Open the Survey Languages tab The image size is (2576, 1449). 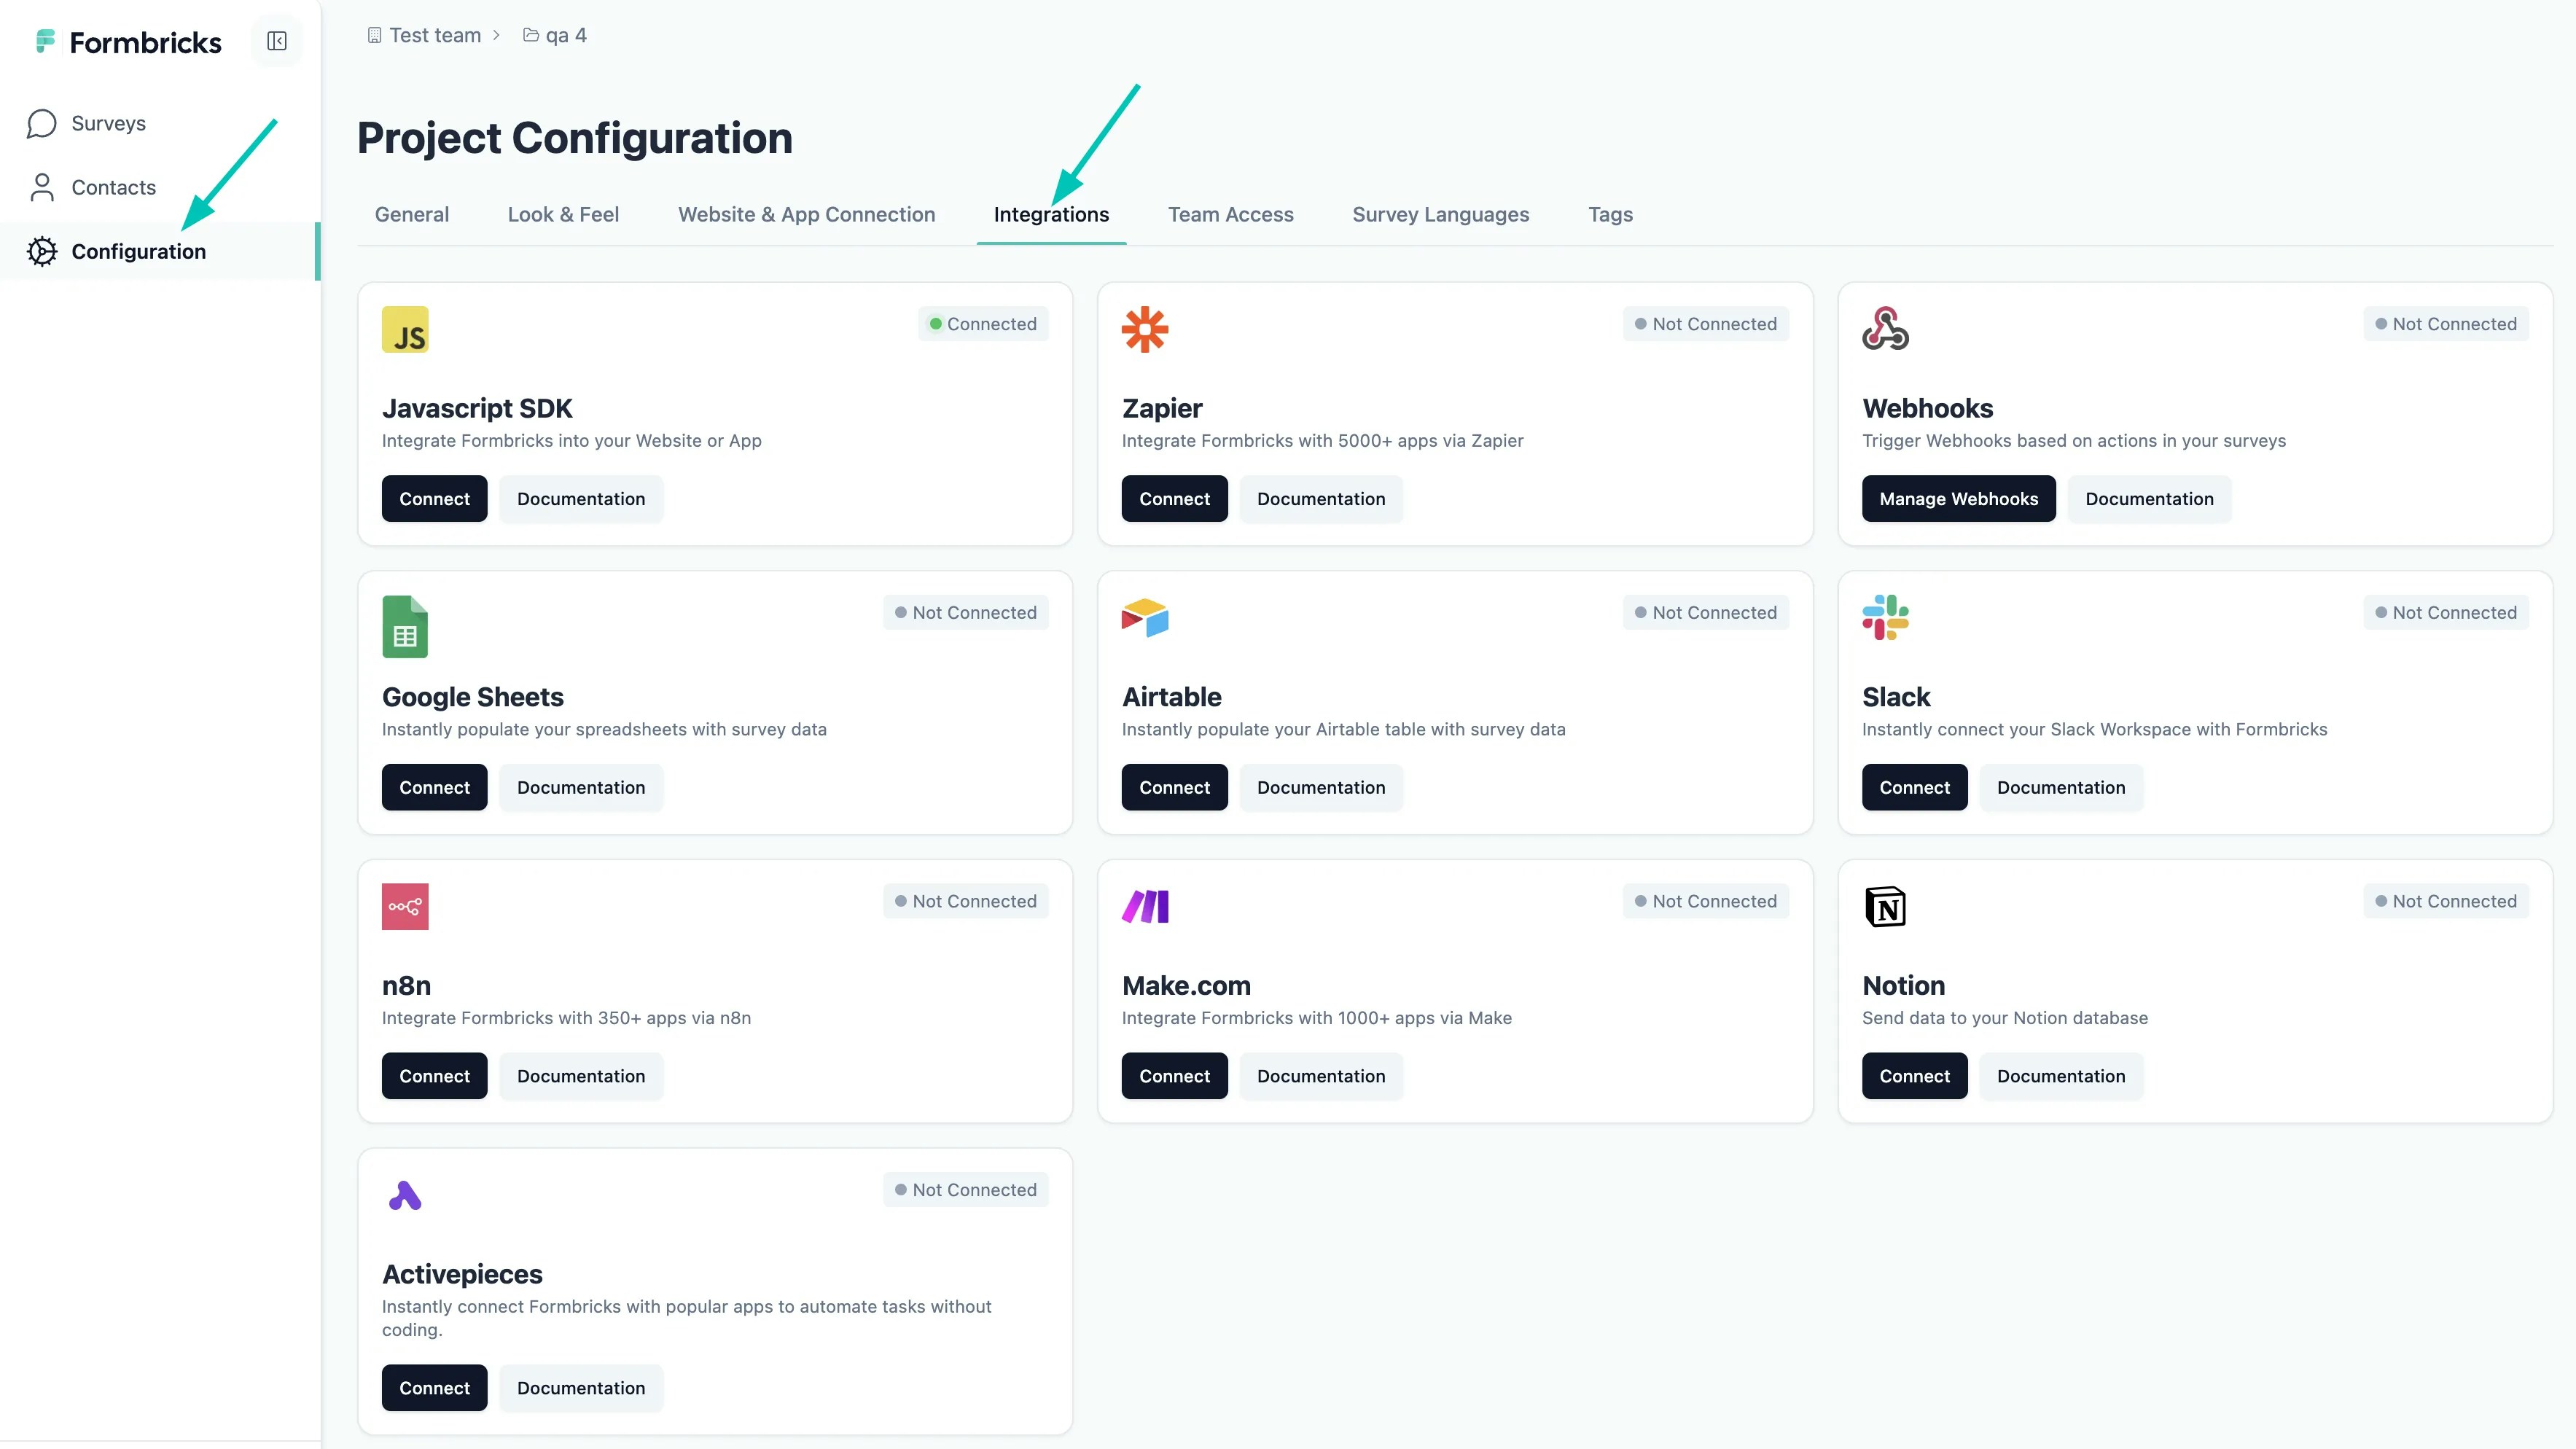tap(1440, 214)
